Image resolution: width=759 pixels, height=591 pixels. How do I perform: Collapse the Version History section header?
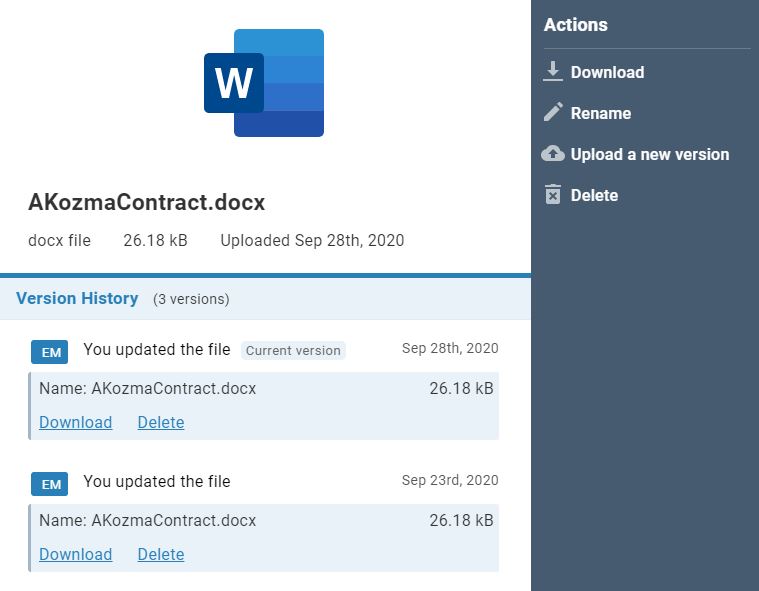click(x=77, y=298)
